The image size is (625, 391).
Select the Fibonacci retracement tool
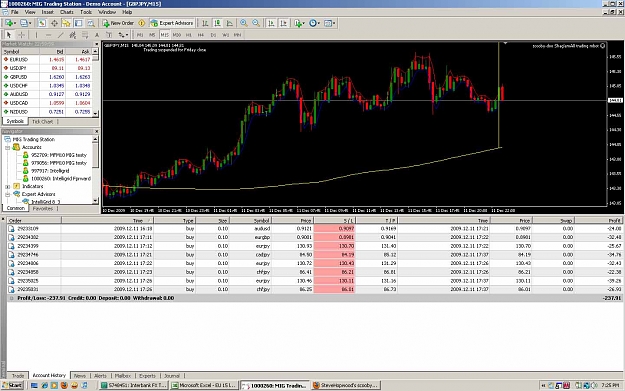(x=85, y=35)
